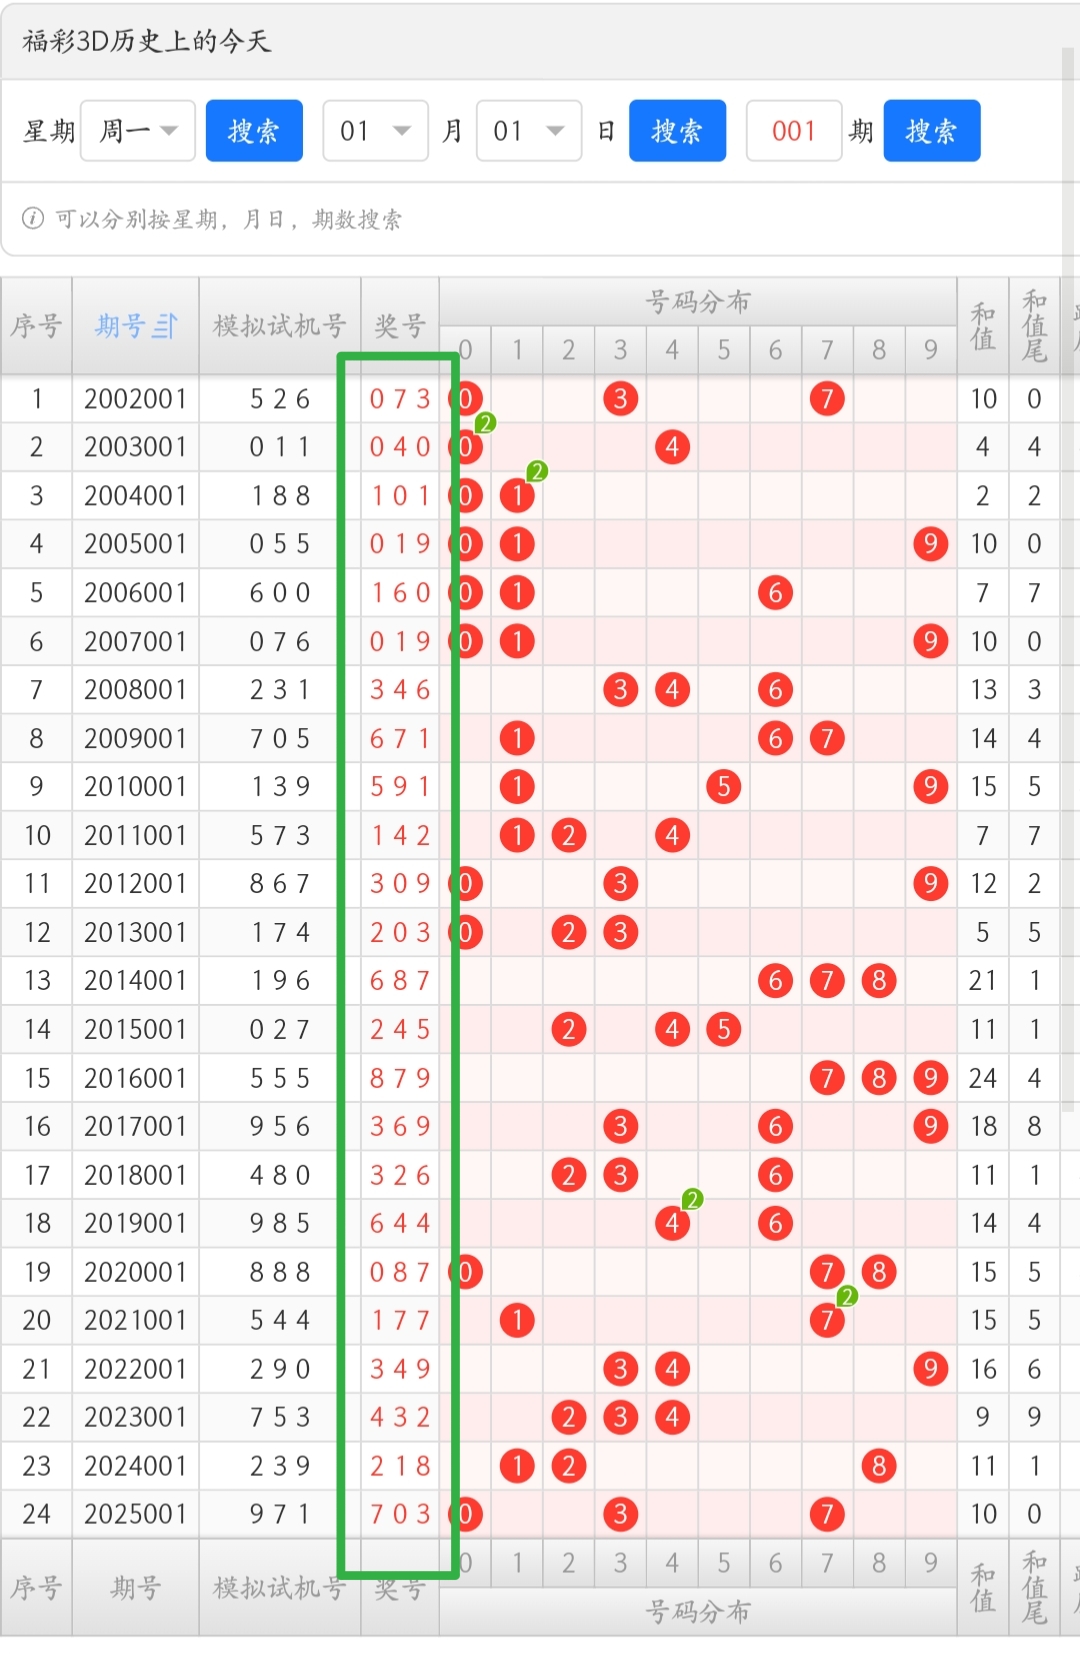
Task: Select period 2021001 cell
Action: point(136,1320)
